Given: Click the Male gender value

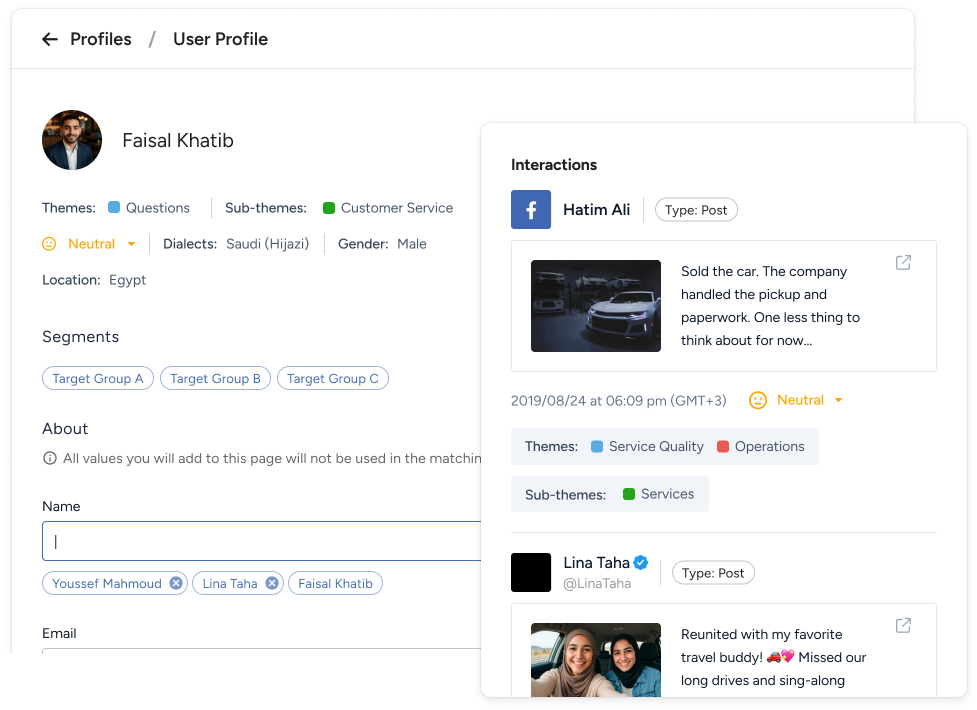Looking at the screenshot, I should click(x=412, y=244).
